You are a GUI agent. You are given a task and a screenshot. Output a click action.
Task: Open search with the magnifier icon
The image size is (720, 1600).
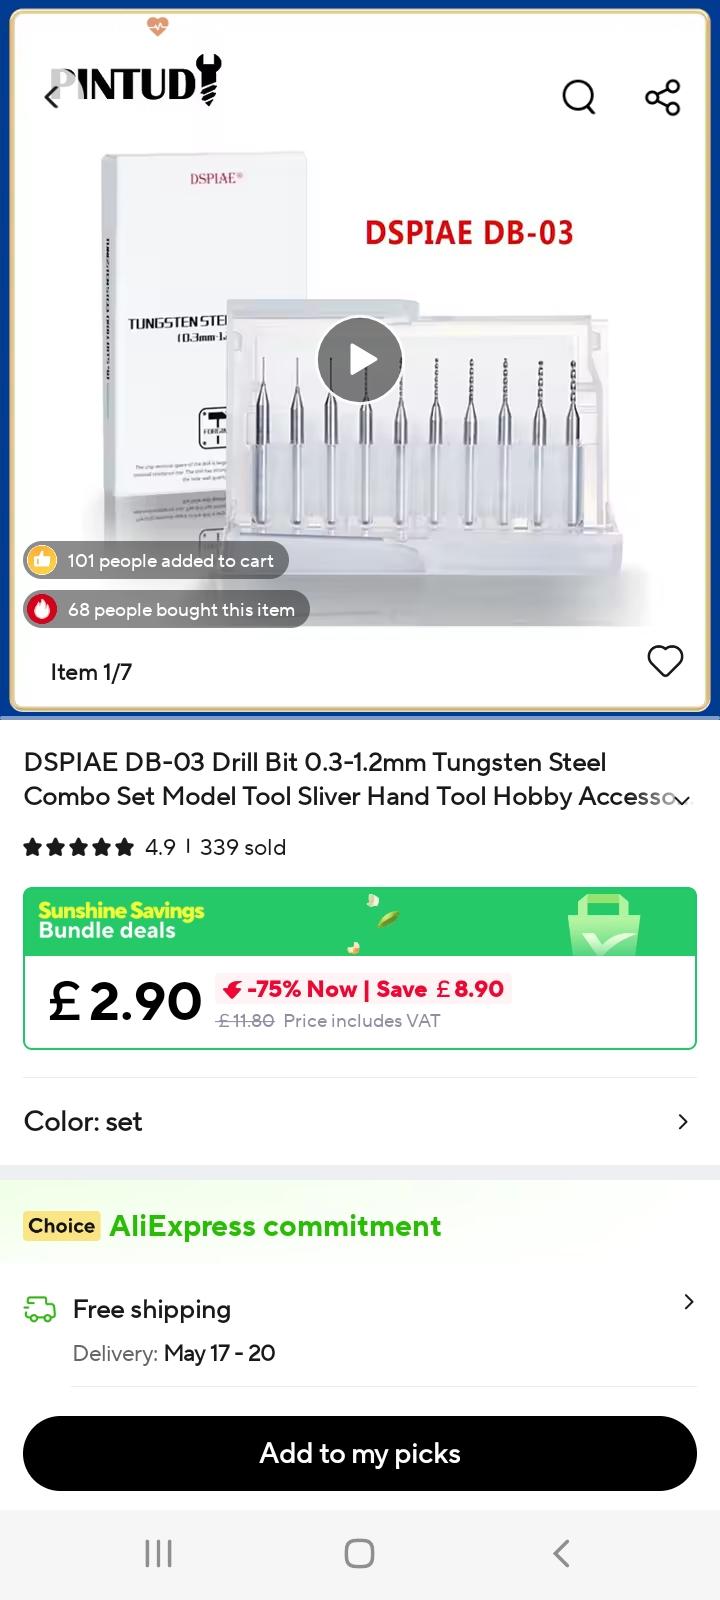pos(579,97)
